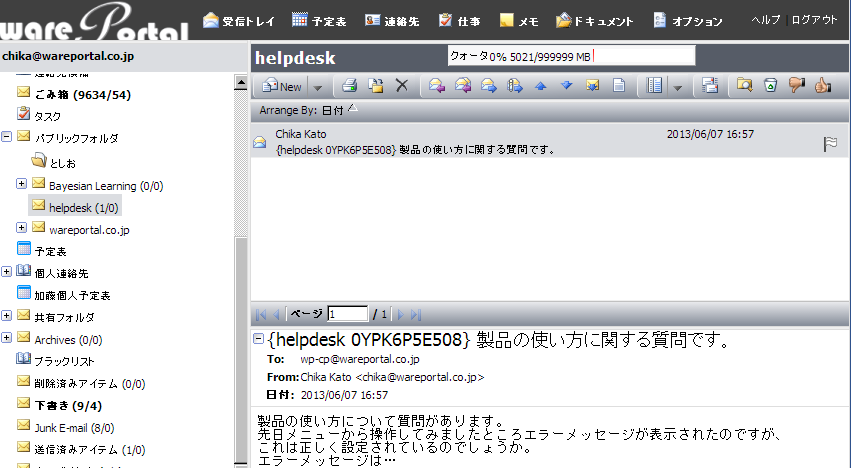This screenshot has height=468, width=851.
Task: Select the タスク folder
Action: pos(47,116)
